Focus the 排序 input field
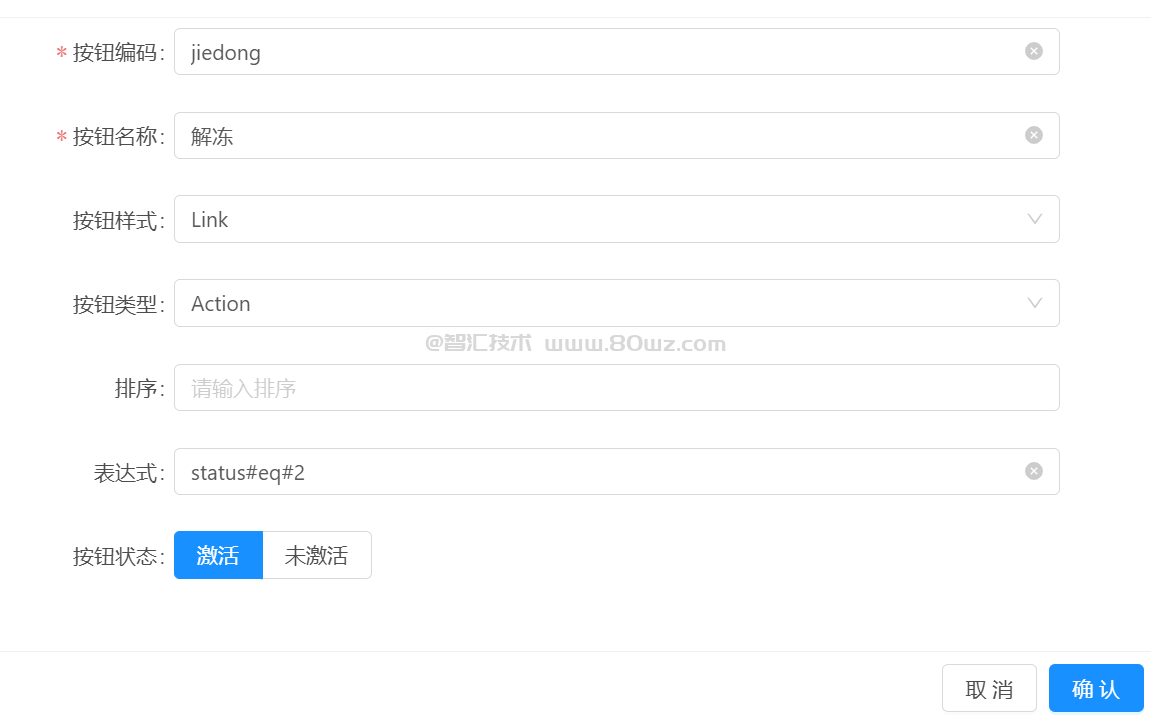 [617, 388]
